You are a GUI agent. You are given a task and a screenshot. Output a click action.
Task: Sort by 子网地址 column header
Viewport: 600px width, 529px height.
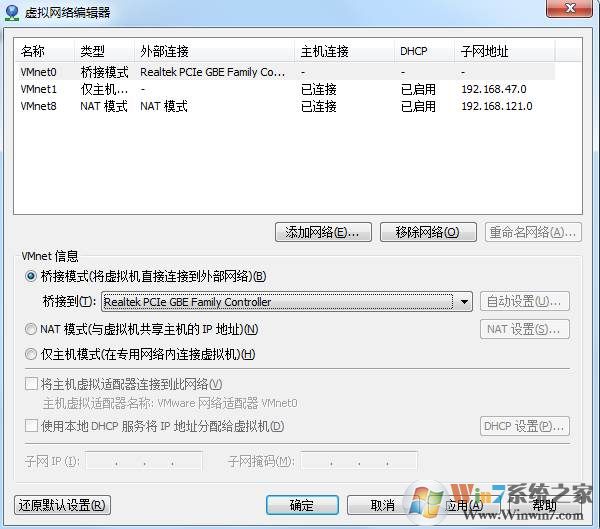click(x=505, y=51)
